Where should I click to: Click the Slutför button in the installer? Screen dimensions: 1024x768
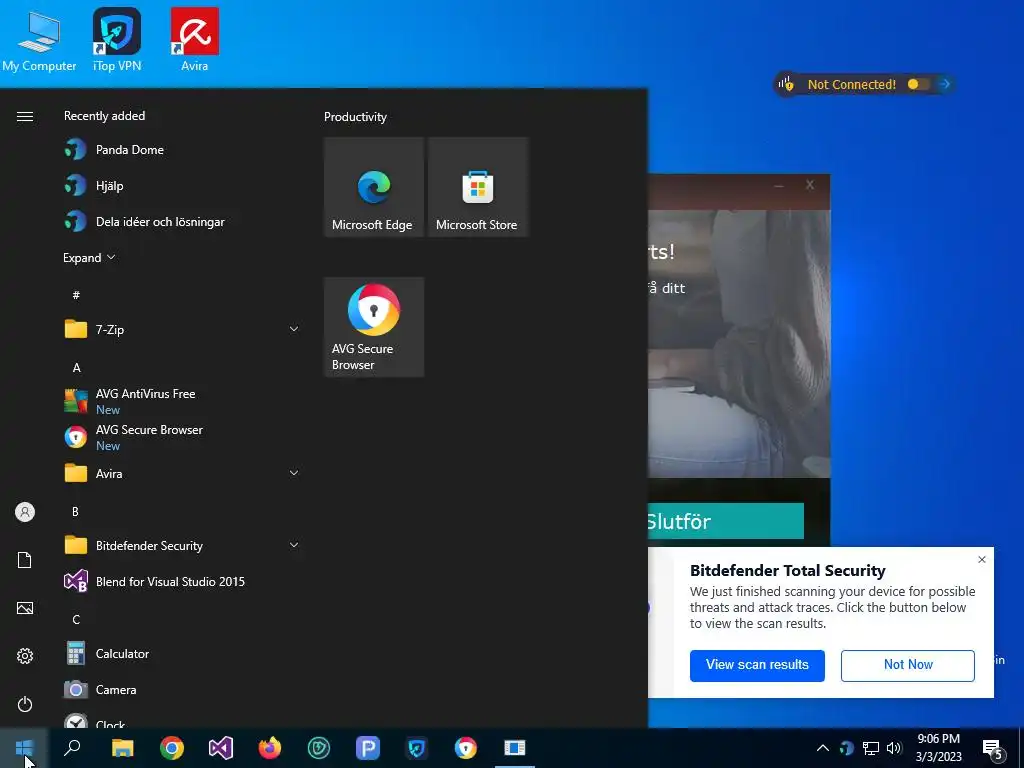[x=725, y=521]
